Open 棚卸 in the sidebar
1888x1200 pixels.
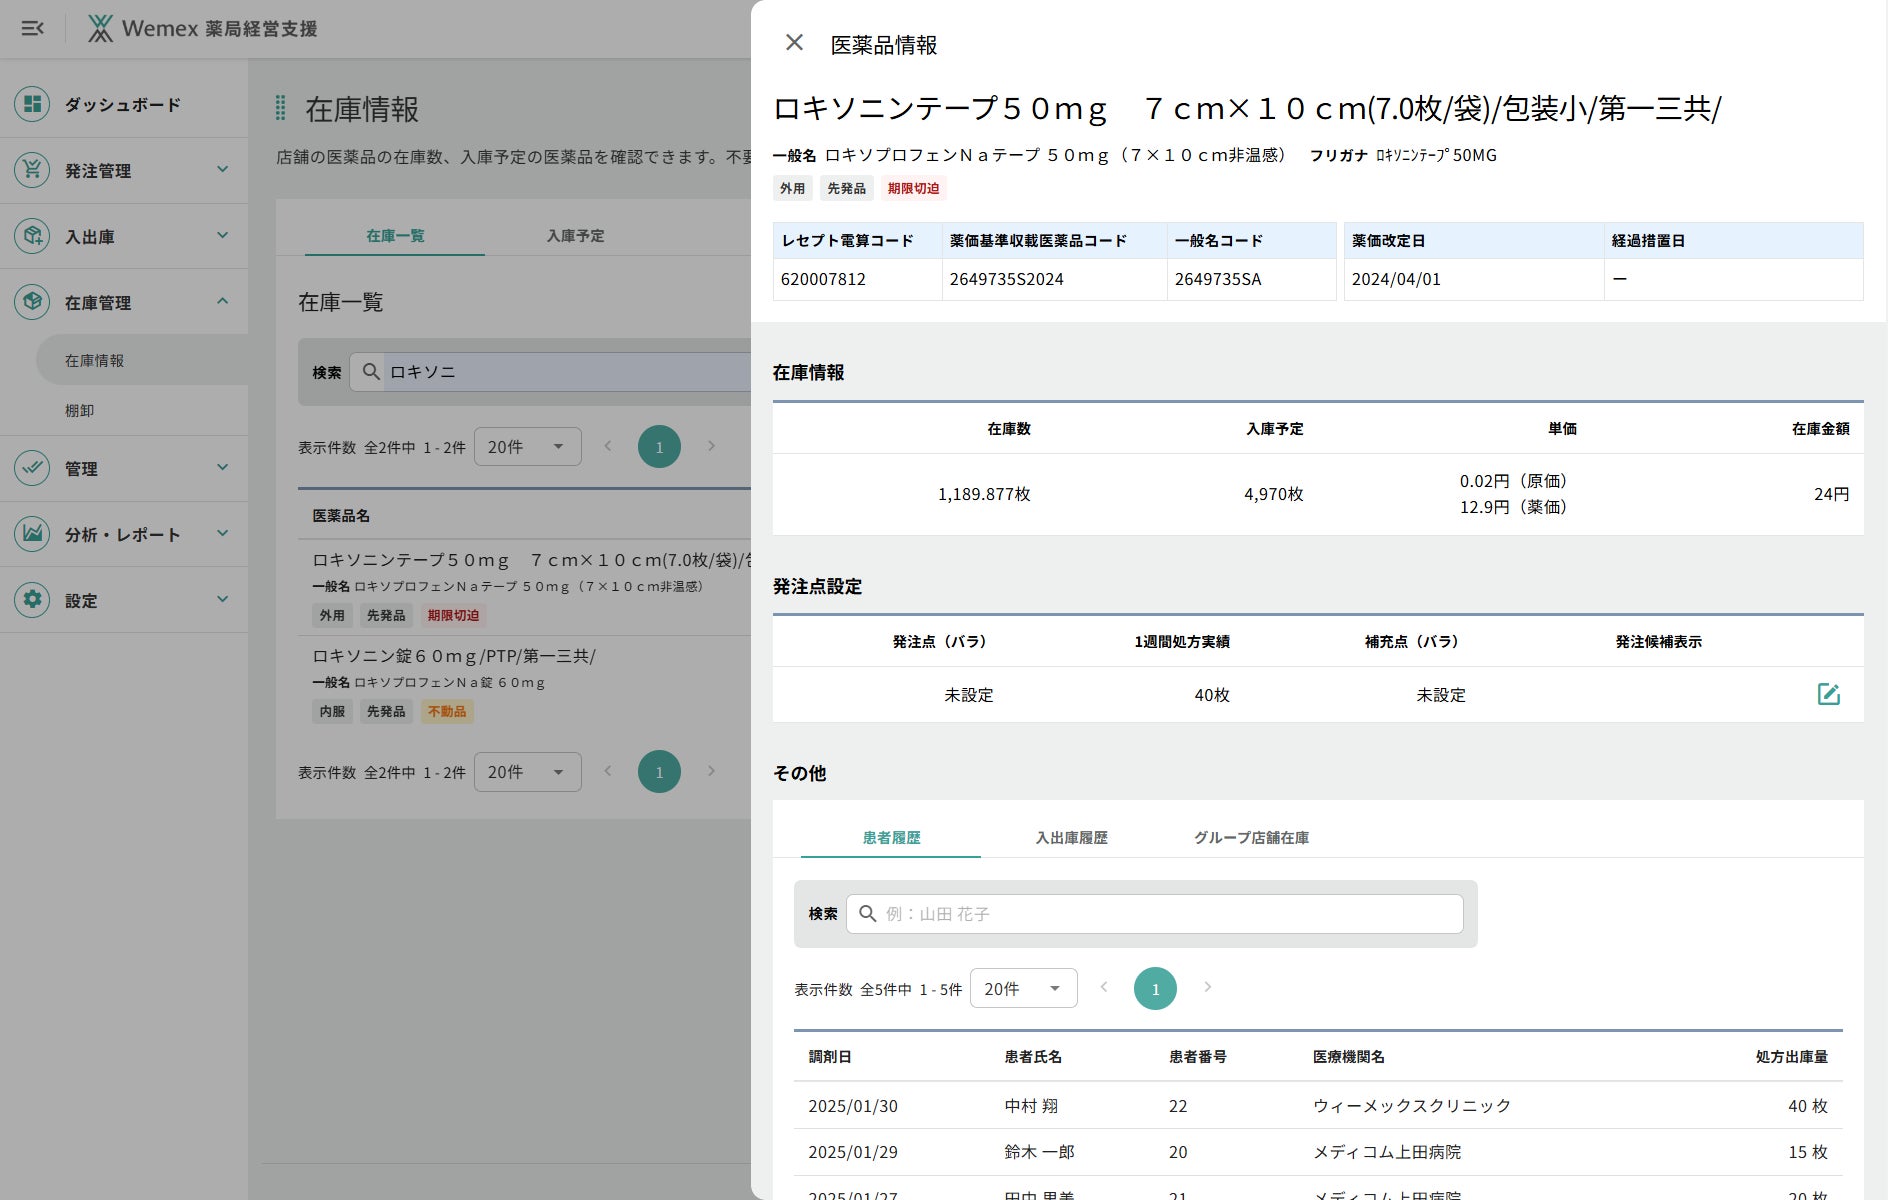coord(142,410)
